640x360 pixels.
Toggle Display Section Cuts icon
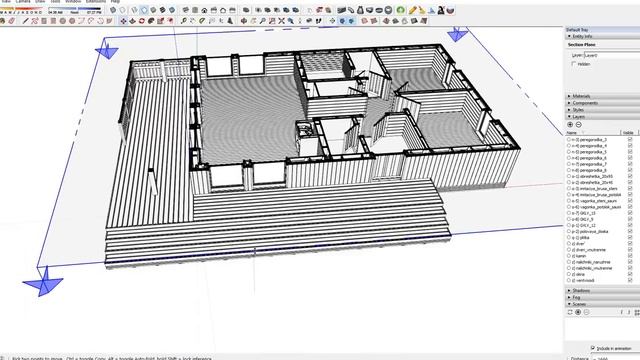coord(351,21)
